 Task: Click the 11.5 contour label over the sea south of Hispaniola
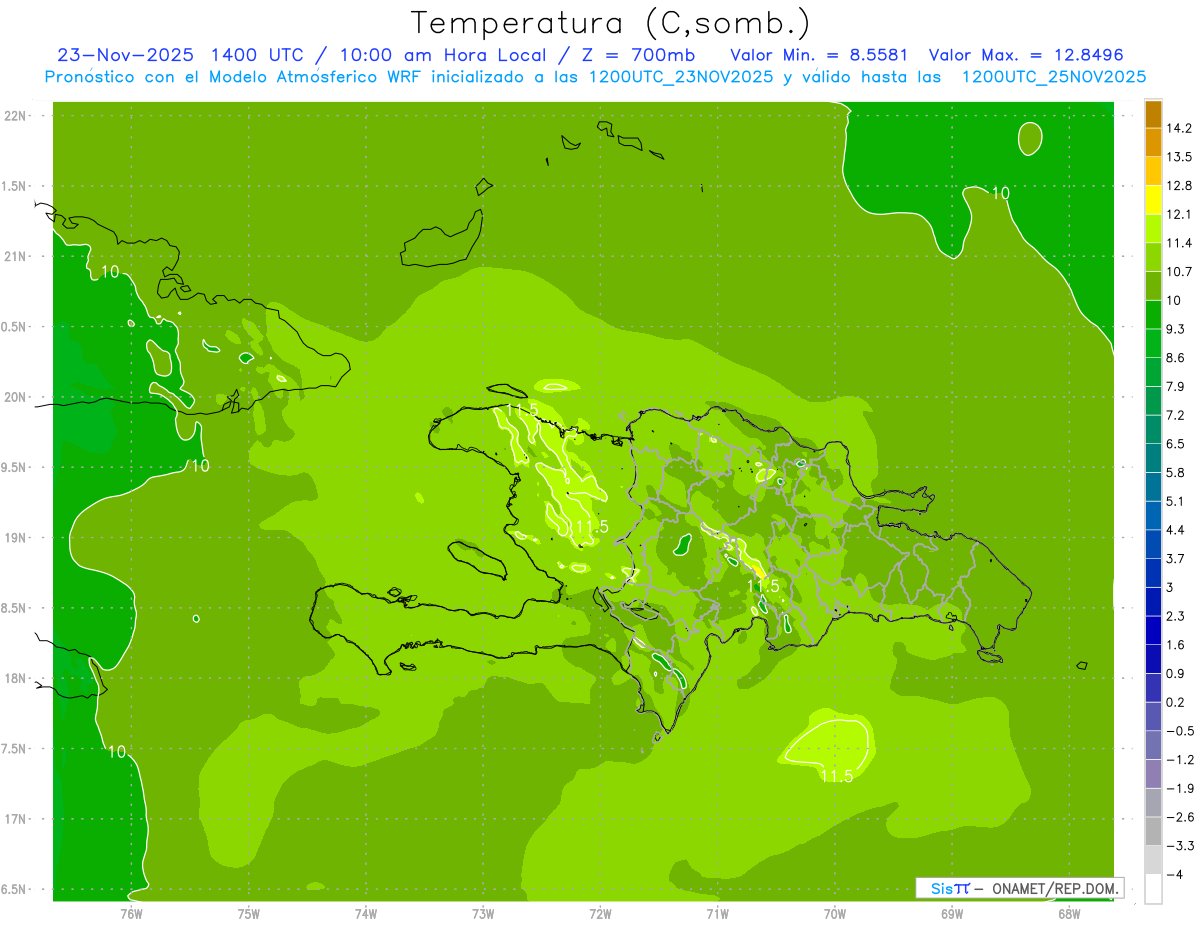836,776
